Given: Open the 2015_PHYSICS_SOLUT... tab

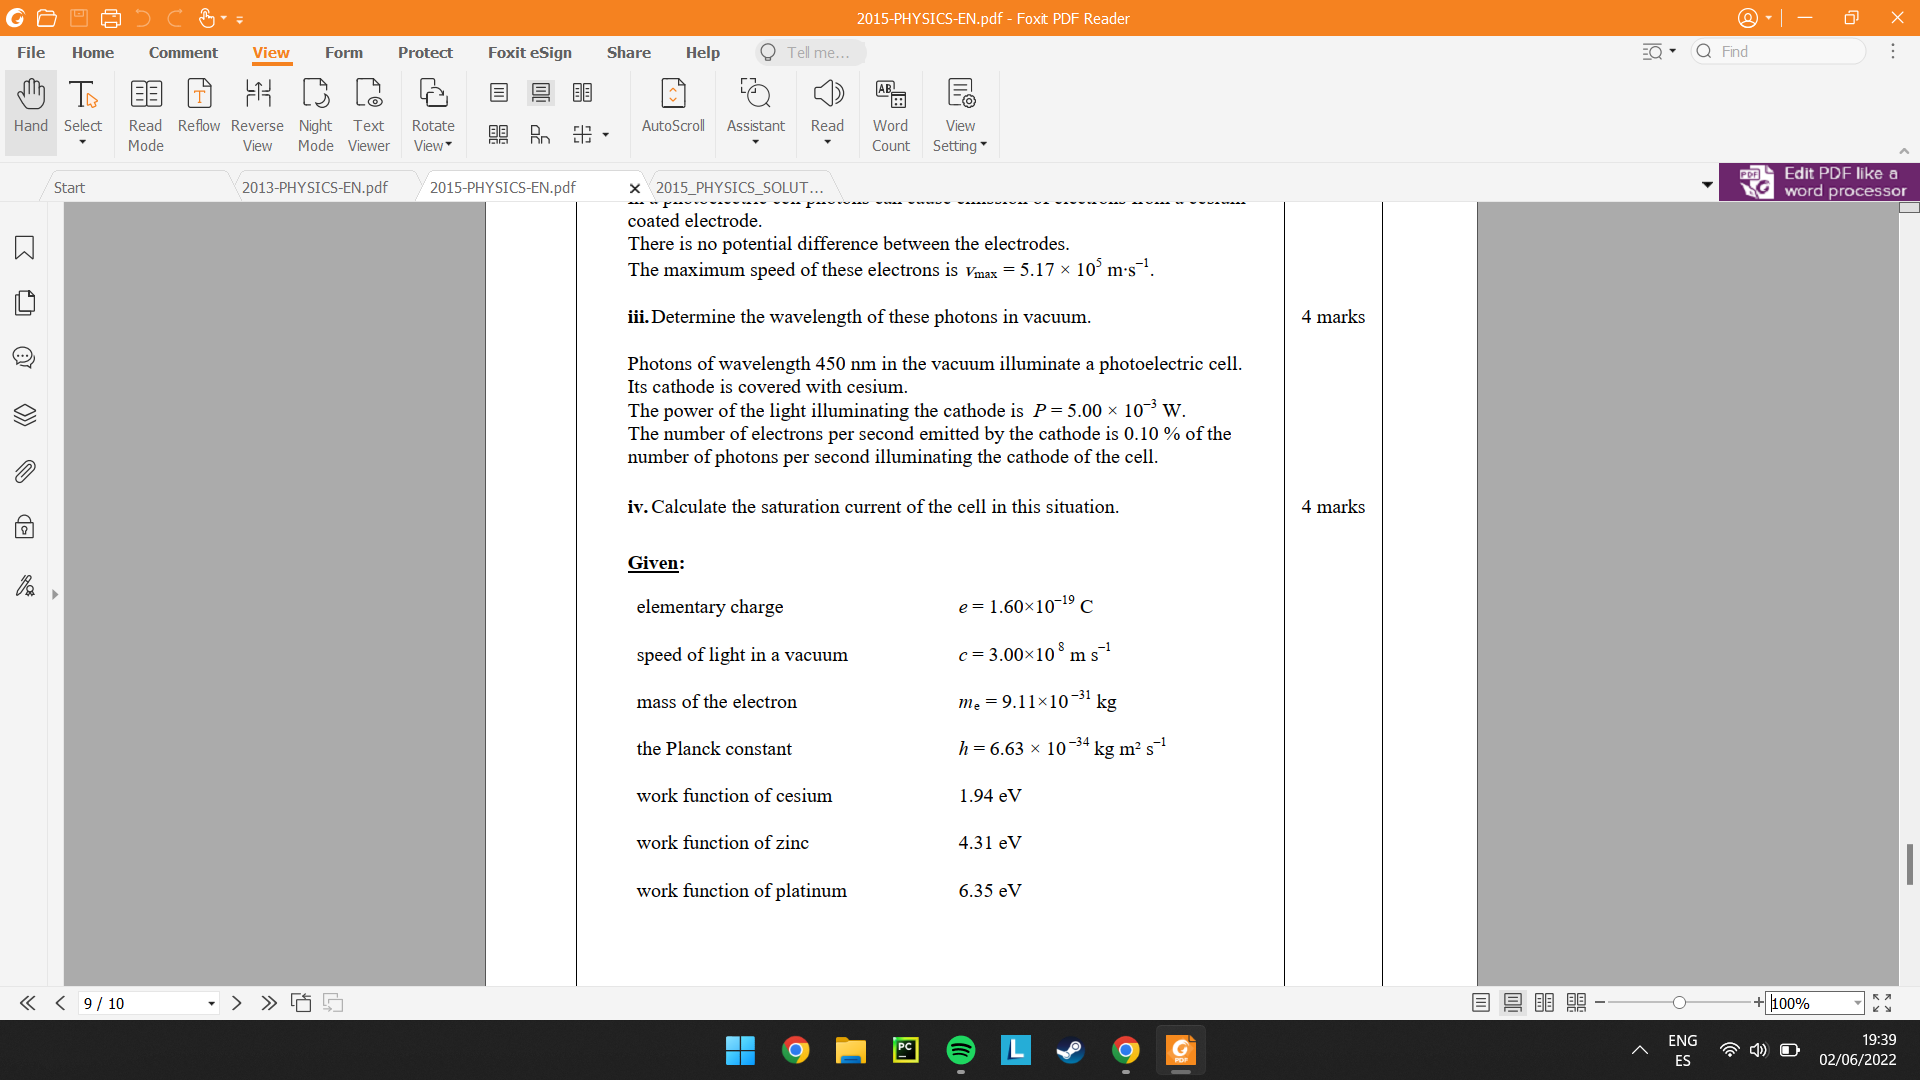Looking at the screenshot, I should point(738,187).
